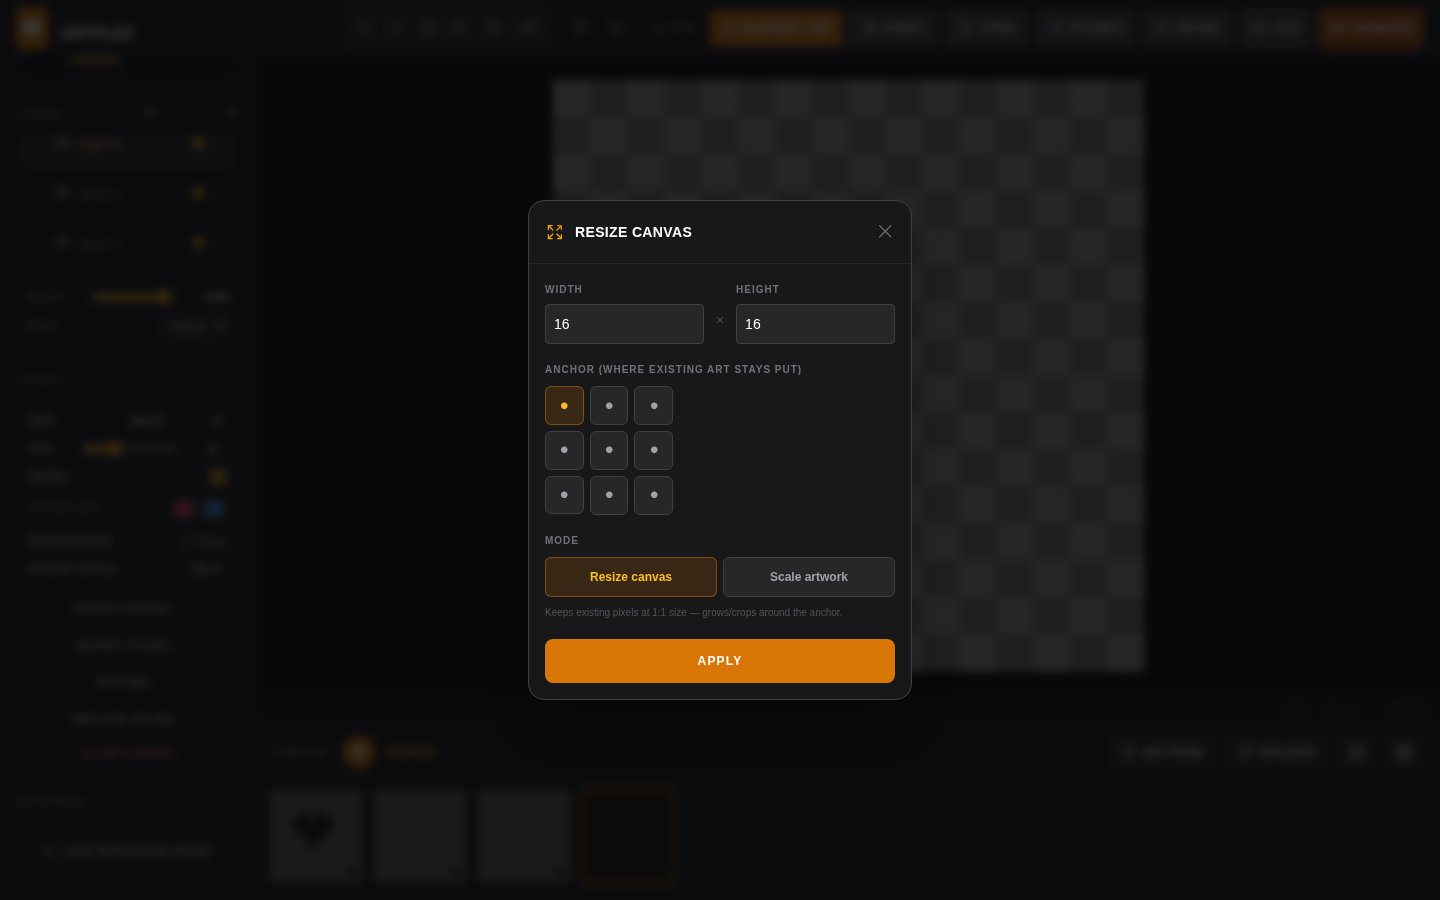Select the bottom-left anchor point
The height and width of the screenshot is (900, 1440).
(564, 495)
